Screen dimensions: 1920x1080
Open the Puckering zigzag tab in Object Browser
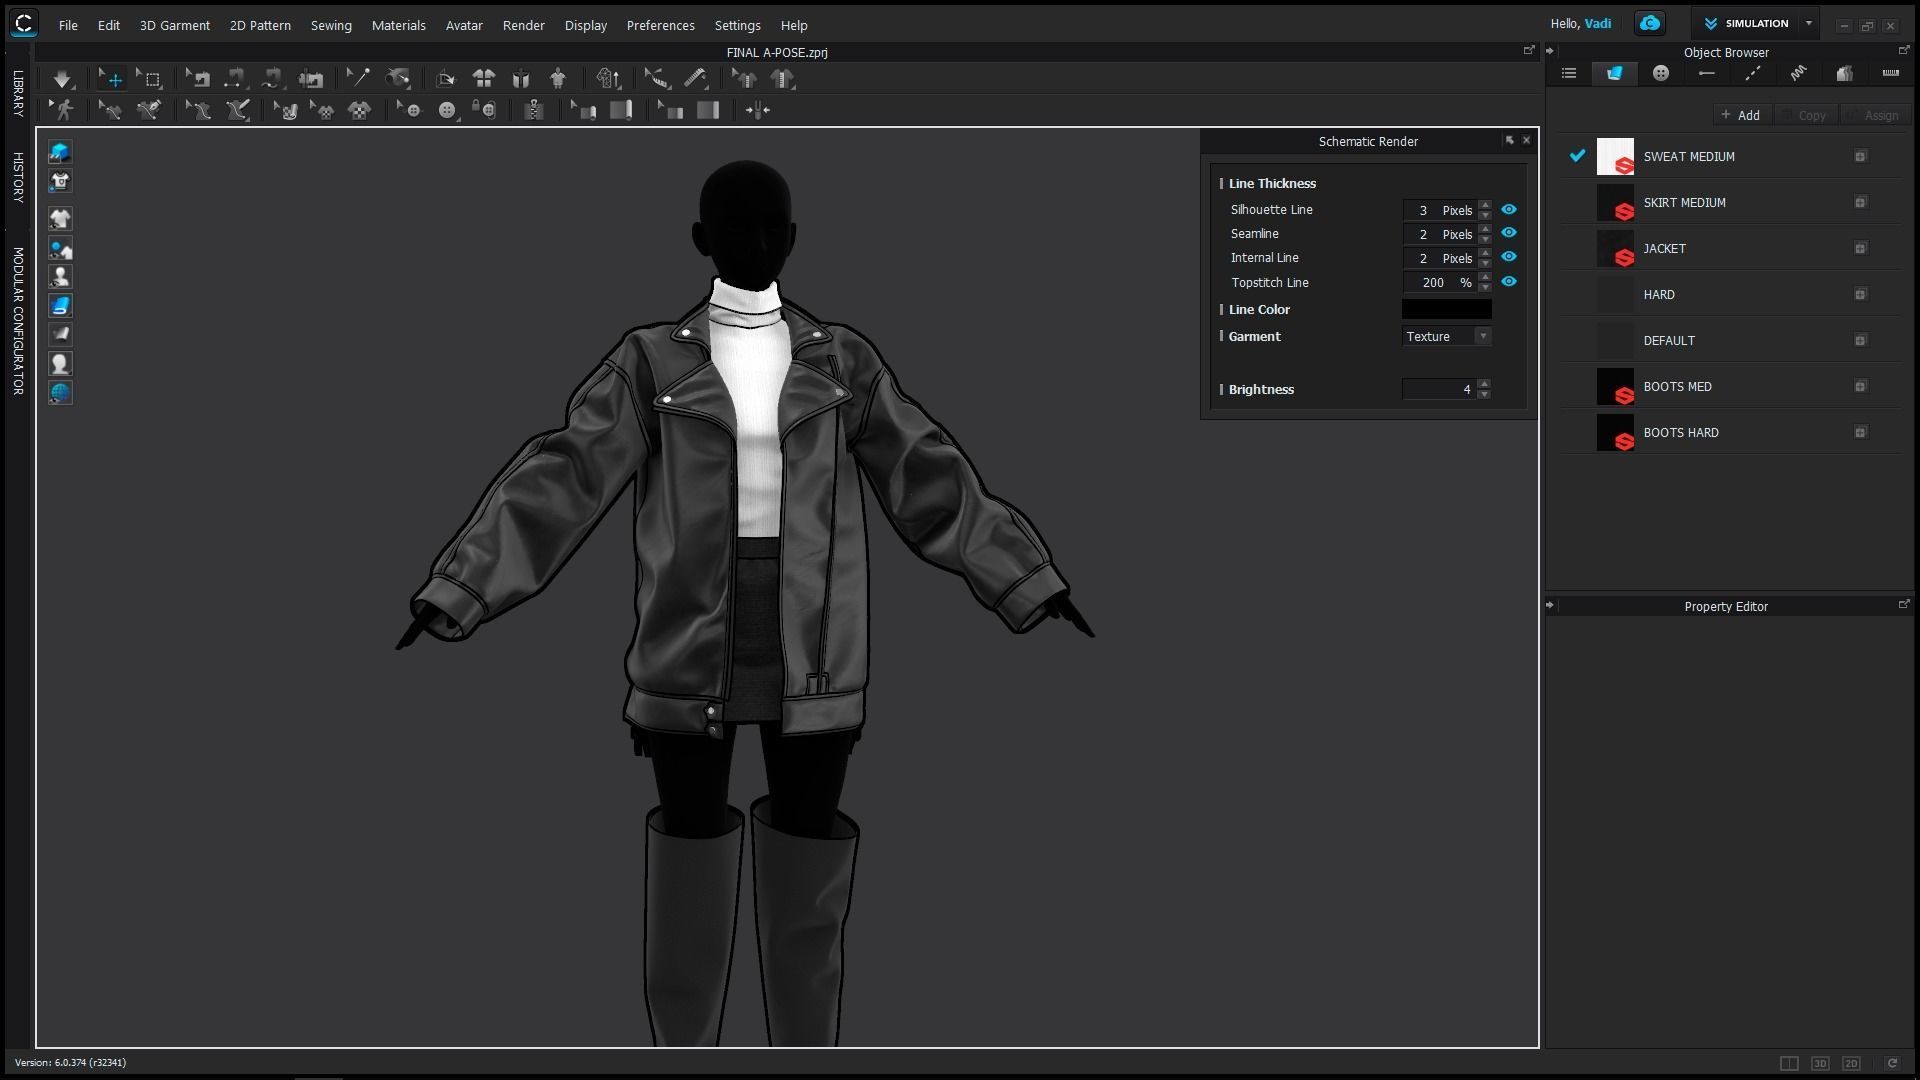tap(1798, 73)
